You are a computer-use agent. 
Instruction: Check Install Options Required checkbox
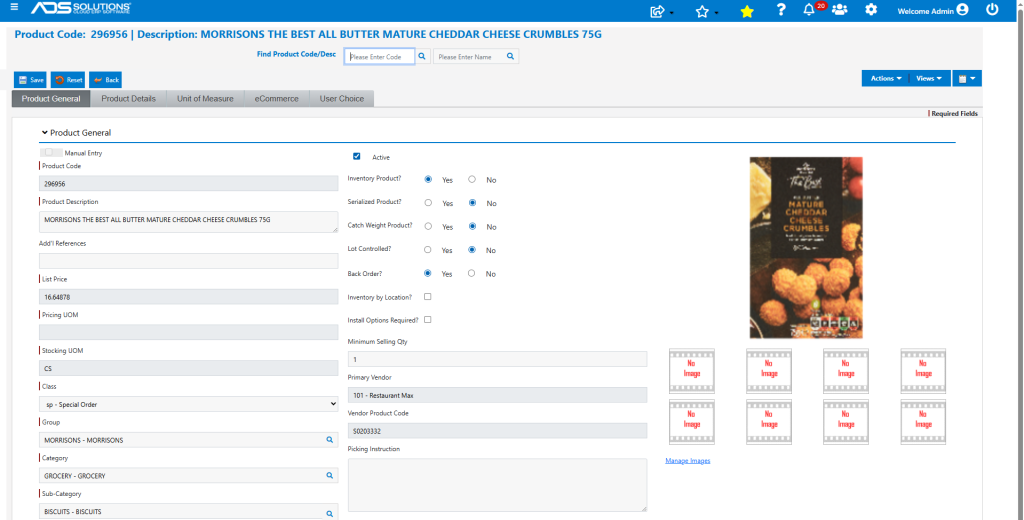coord(428,319)
